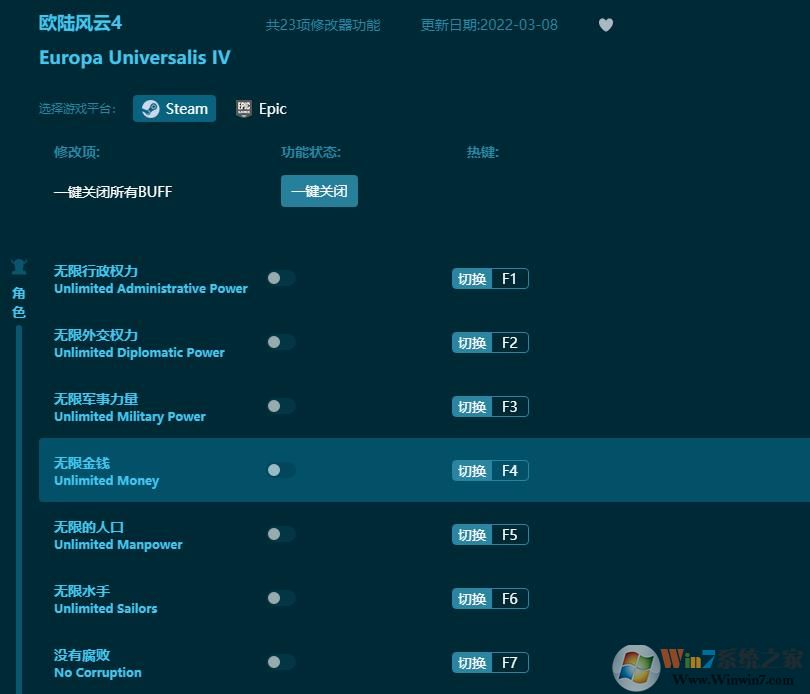
Task: Toggle Unlimited Military Power switch
Action: tap(281, 406)
